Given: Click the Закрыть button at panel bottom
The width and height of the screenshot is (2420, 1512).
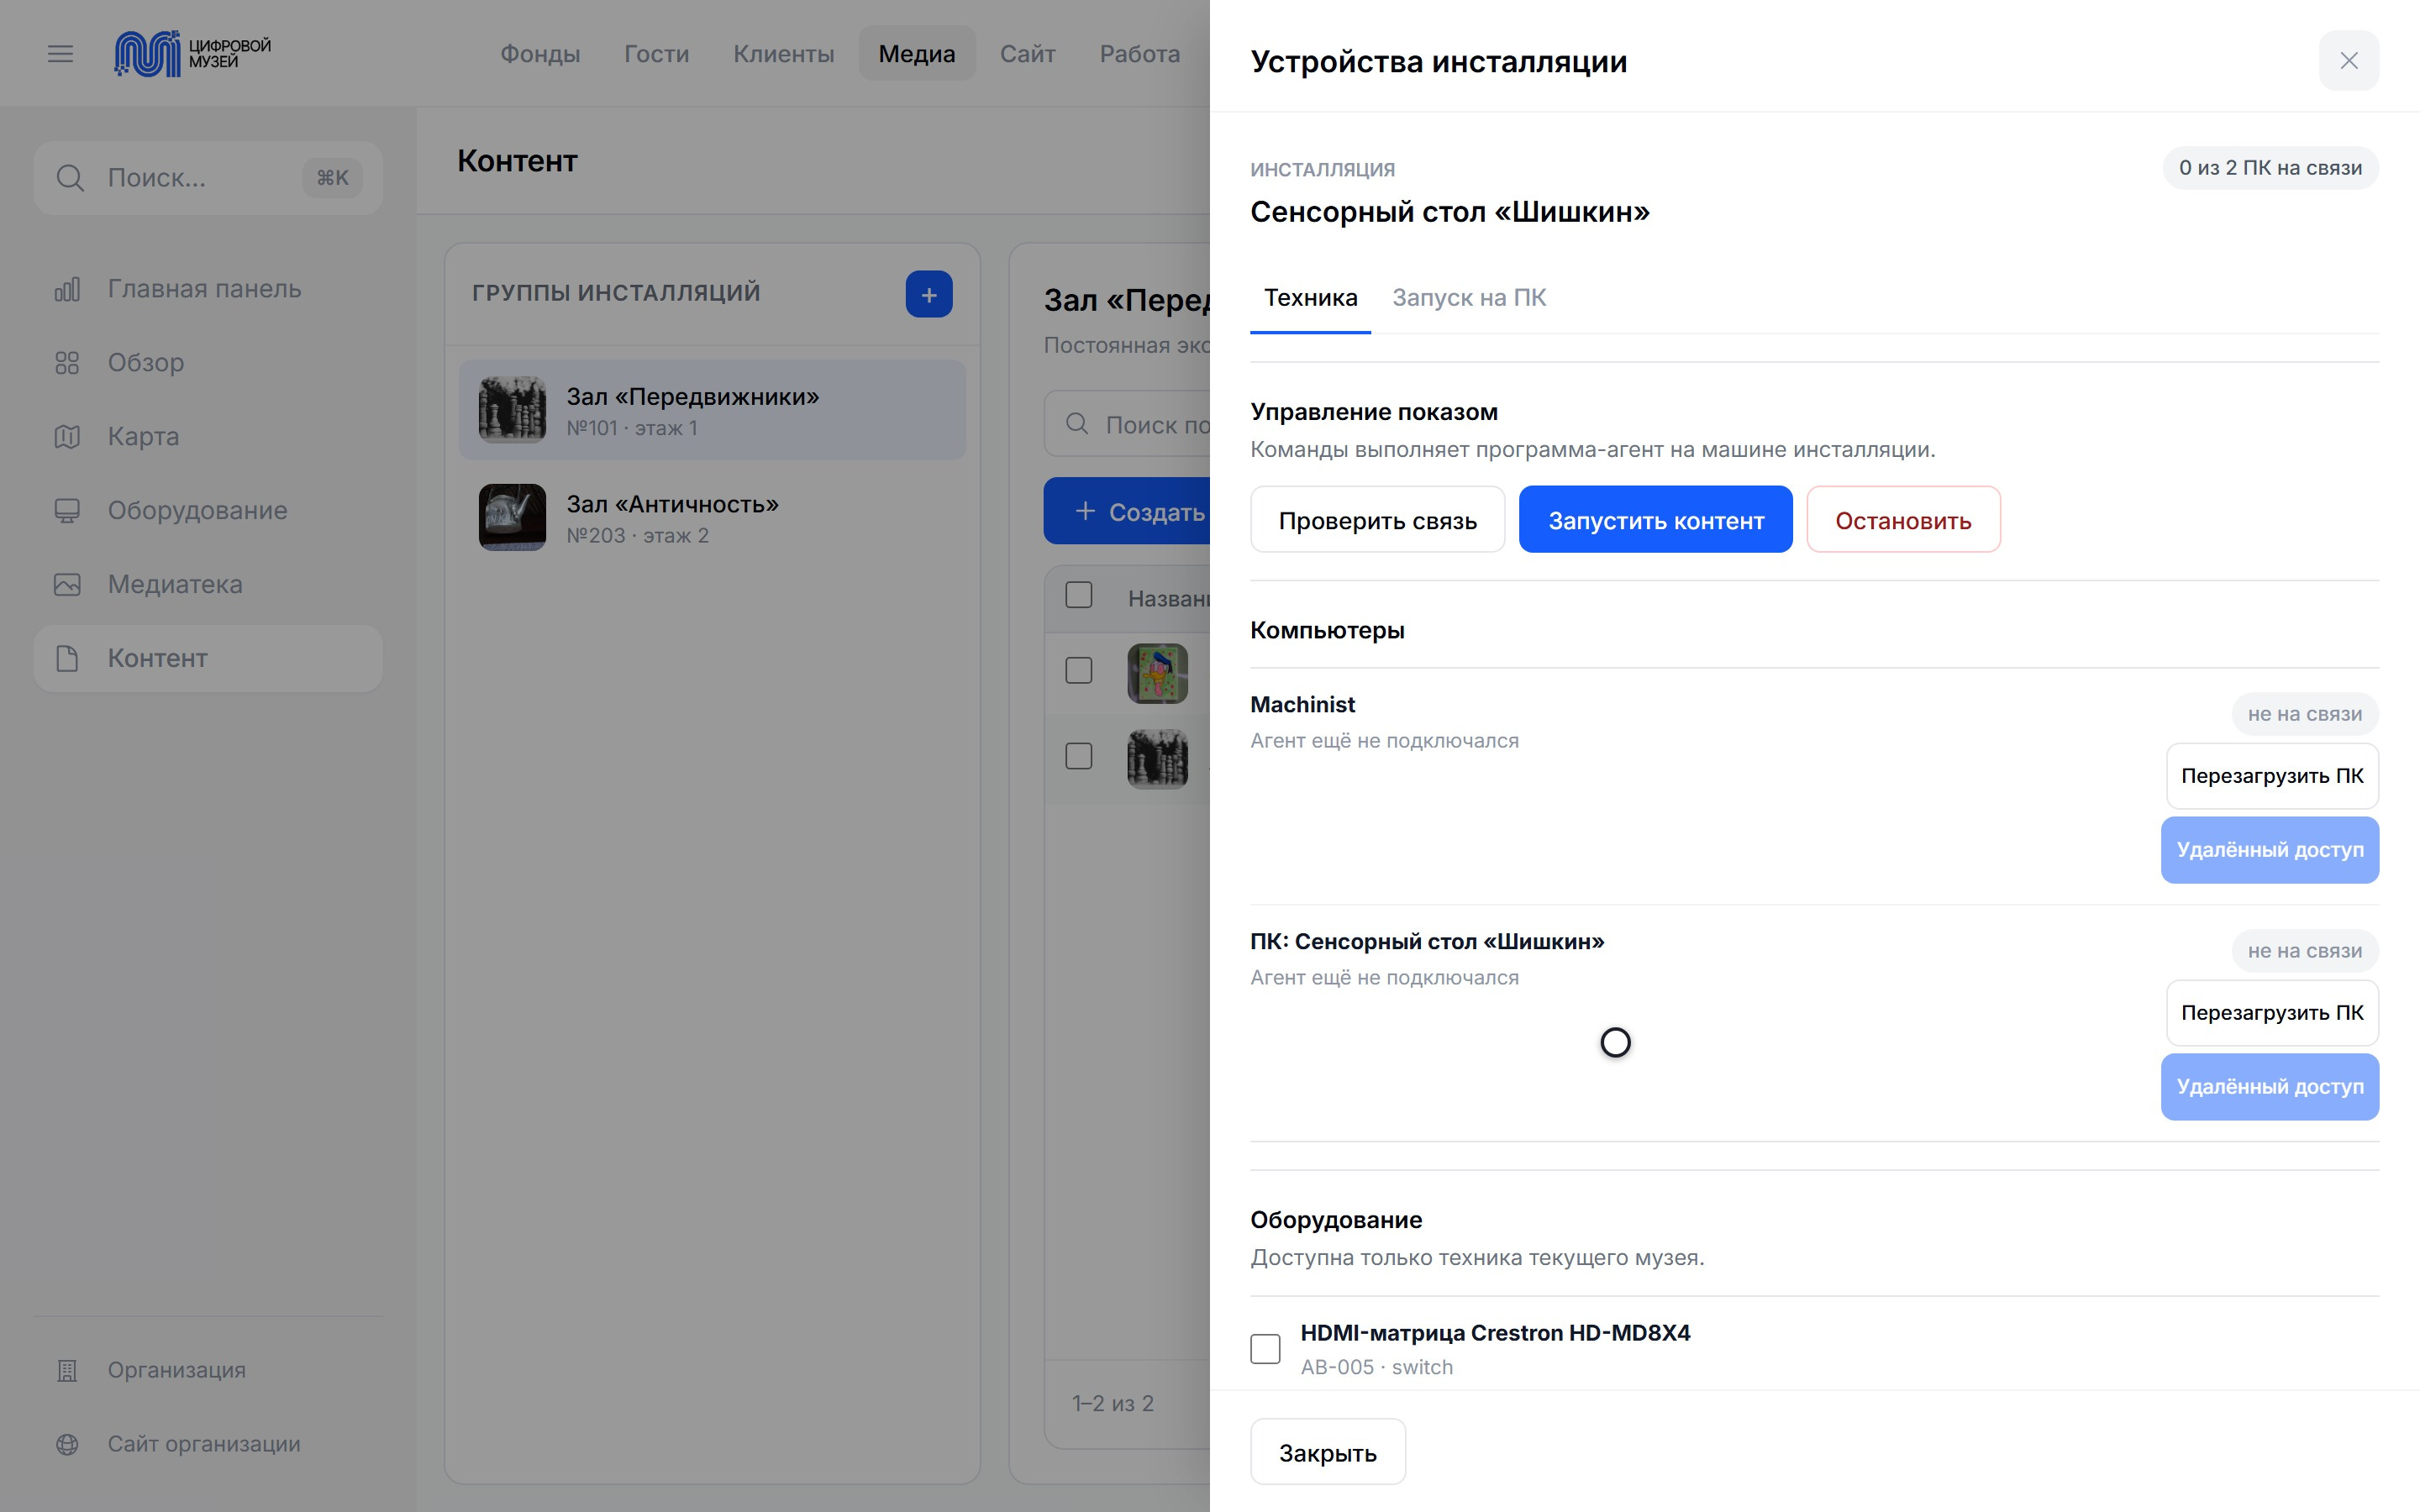Looking at the screenshot, I should coord(1328,1453).
